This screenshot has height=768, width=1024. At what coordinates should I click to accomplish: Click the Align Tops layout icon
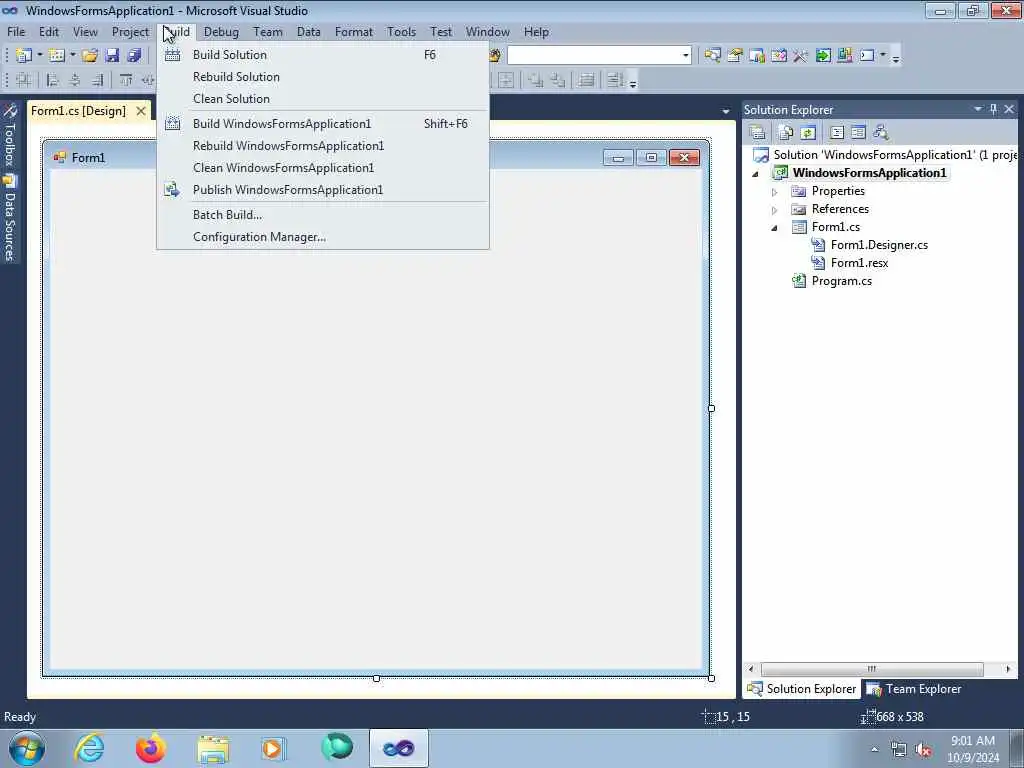(126, 80)
